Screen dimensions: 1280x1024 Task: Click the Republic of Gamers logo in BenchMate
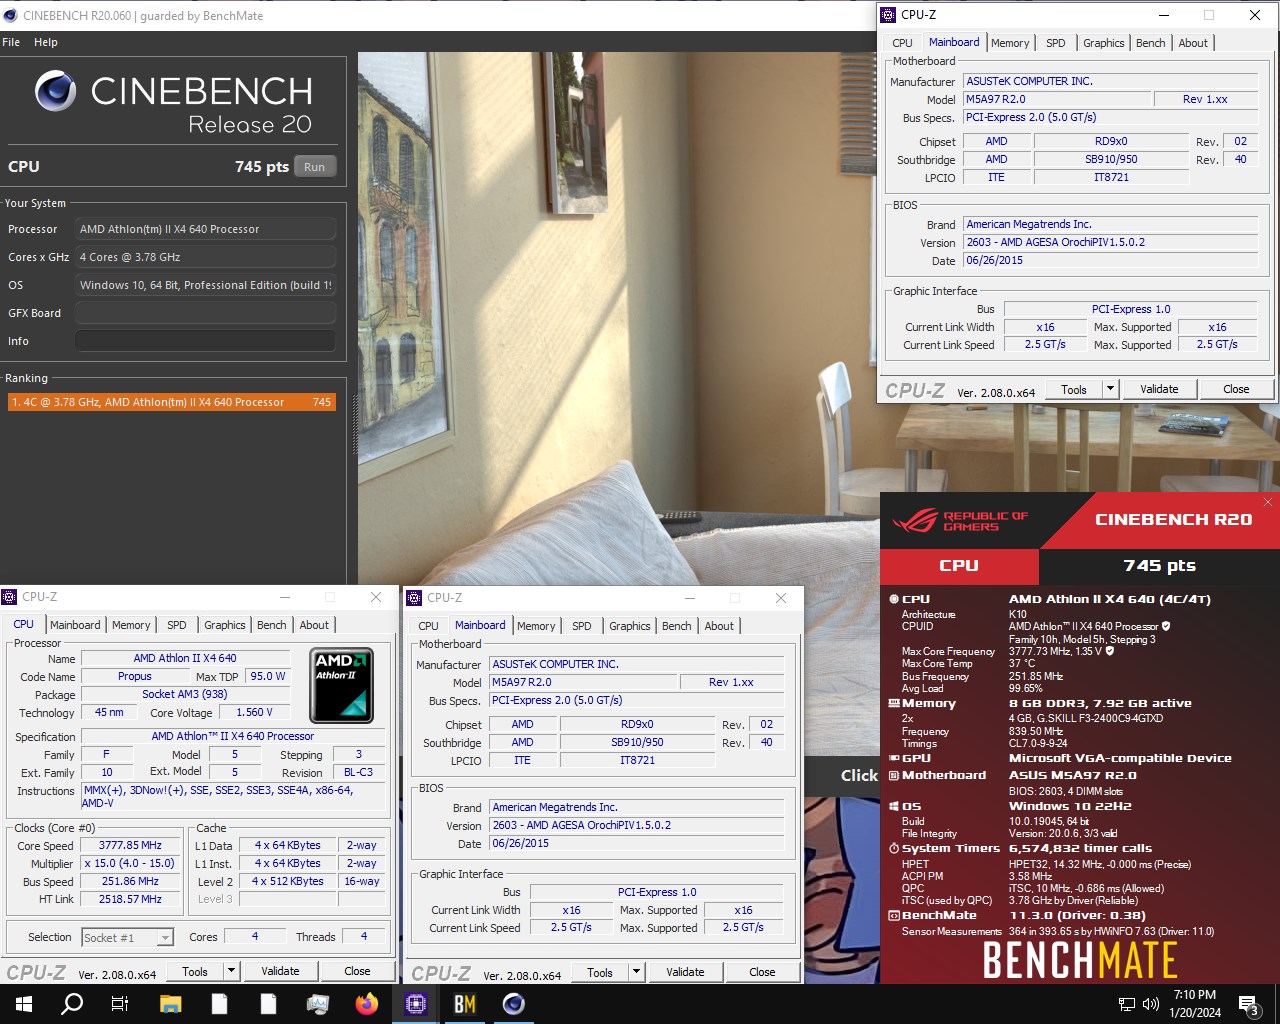point(961,521)
